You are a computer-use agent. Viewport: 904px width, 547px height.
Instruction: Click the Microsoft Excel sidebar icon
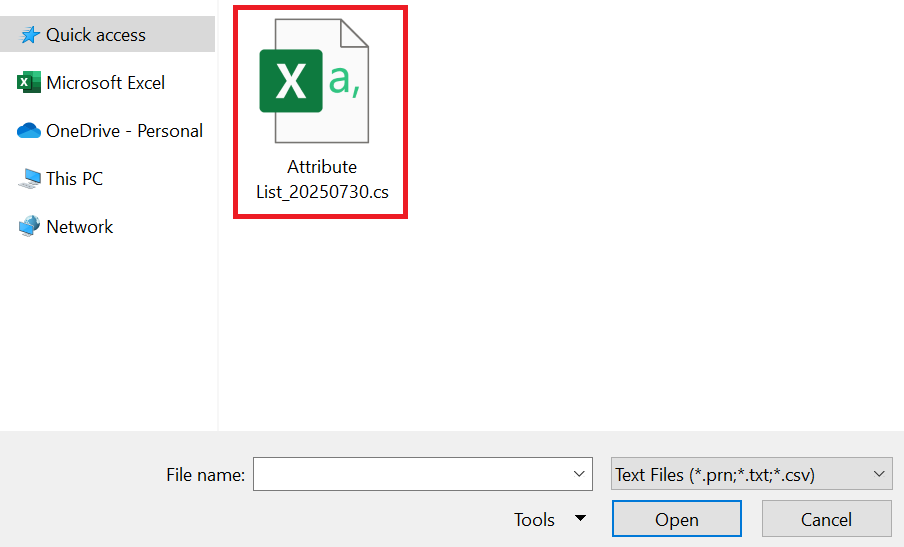29,82
